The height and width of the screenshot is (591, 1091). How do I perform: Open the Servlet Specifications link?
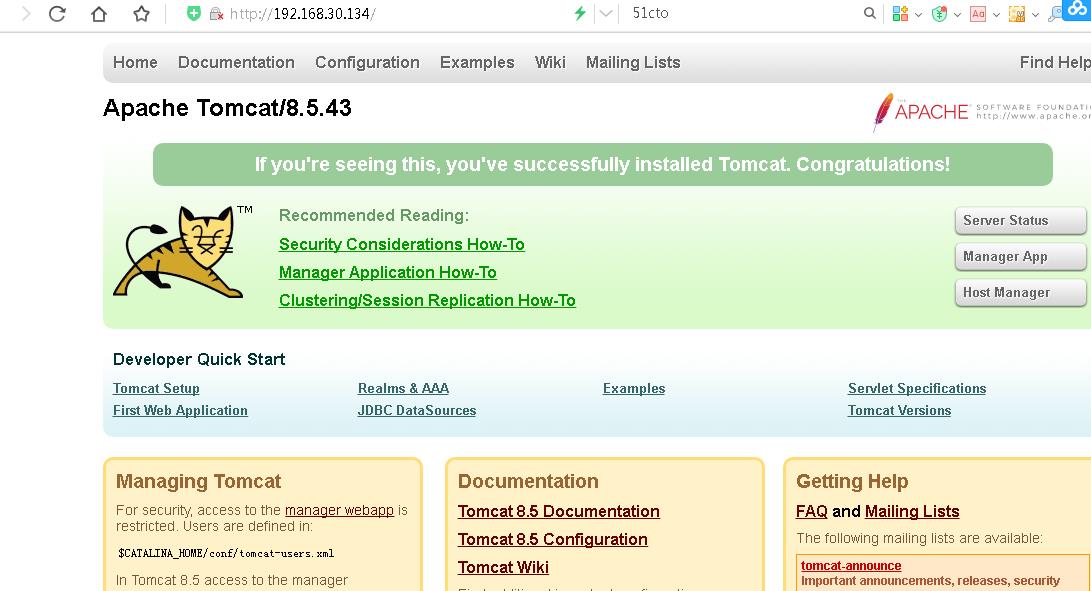(x=916, y=388)
